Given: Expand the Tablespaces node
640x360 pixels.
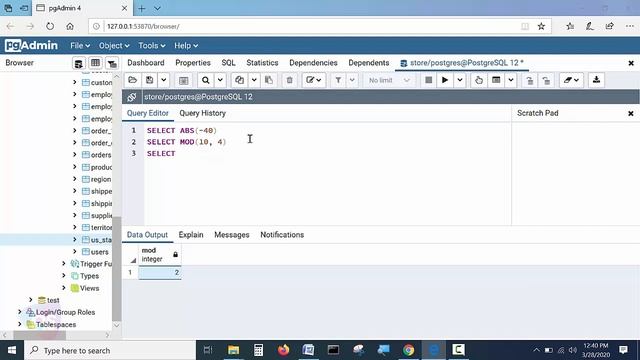Looking at the screenshot, I should [x=20, y=324].
